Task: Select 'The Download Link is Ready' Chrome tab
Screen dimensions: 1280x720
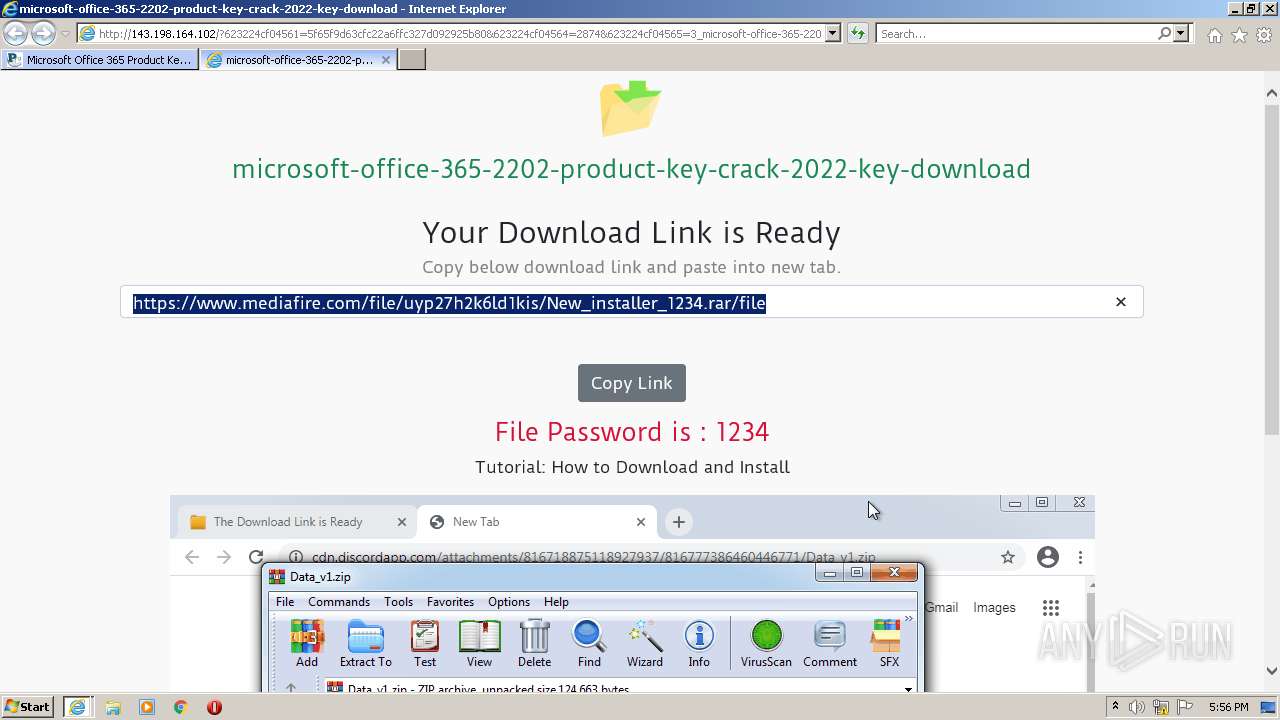Action: (x=297, y=522)
